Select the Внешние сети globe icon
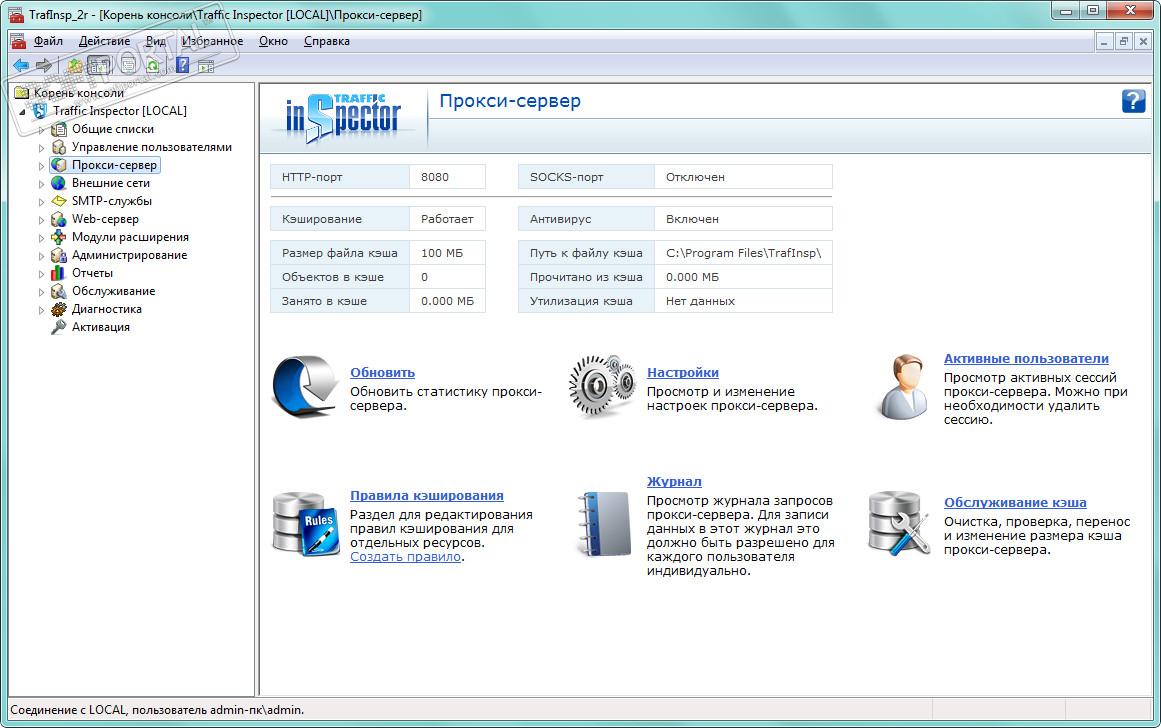This screenshot has height=728, width=1161. 58,183
